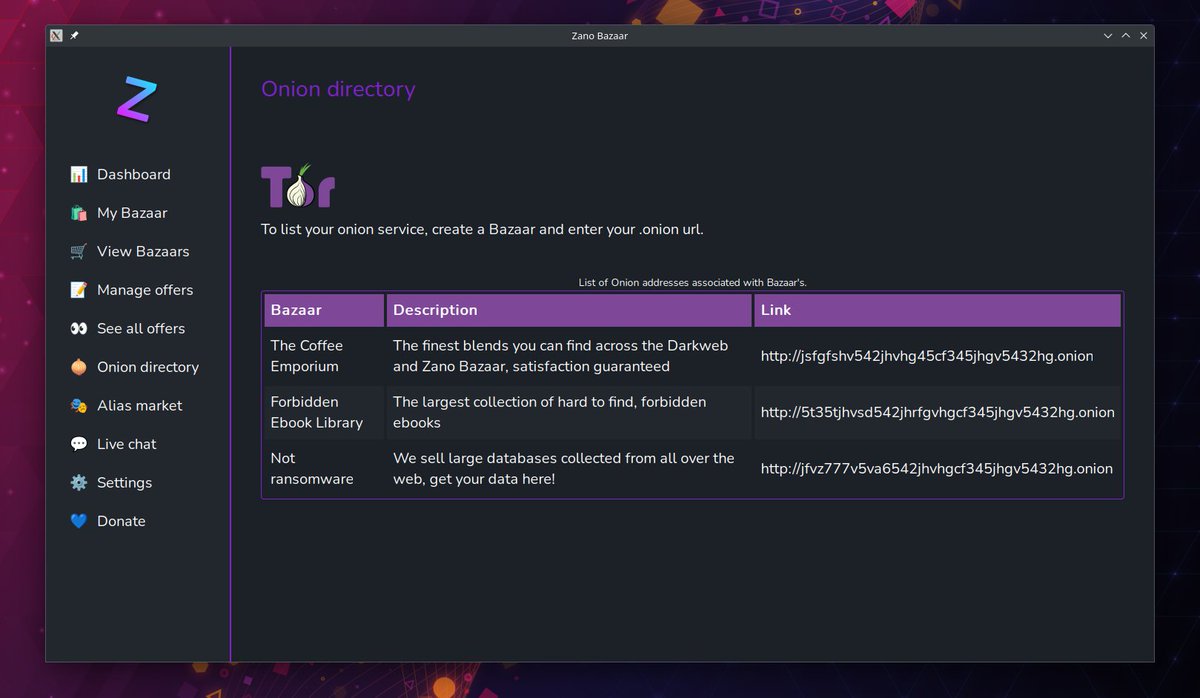Click the View Bazaars shopping cart icon

coord(79,251)
